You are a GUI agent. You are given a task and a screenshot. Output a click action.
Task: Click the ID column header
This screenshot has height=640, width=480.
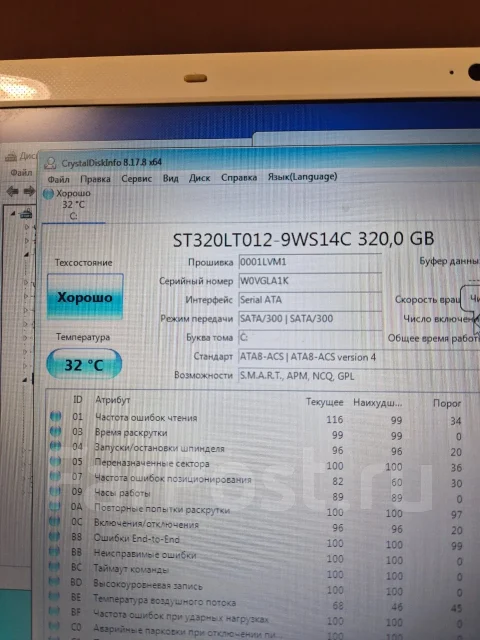78,400
